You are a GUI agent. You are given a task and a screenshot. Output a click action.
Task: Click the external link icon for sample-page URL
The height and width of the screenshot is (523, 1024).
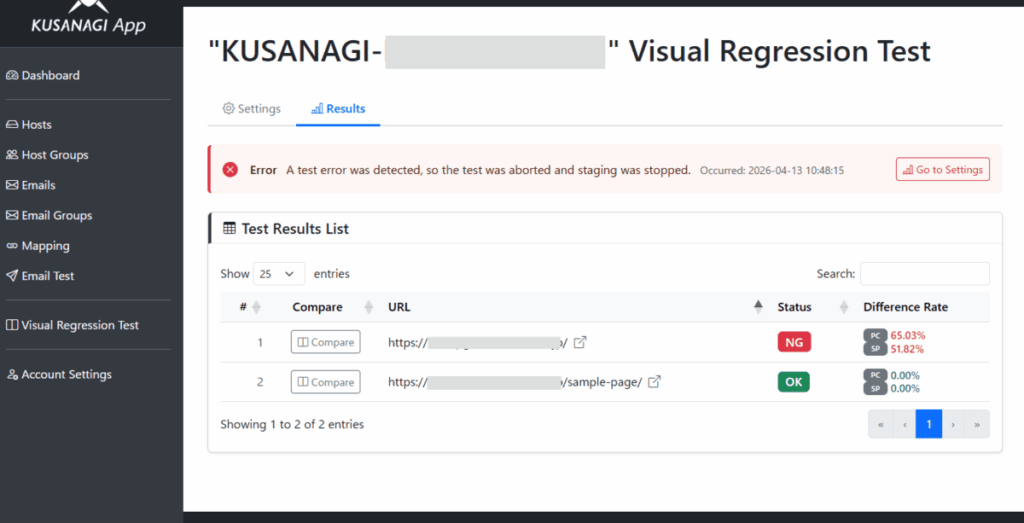click(655, 382)
